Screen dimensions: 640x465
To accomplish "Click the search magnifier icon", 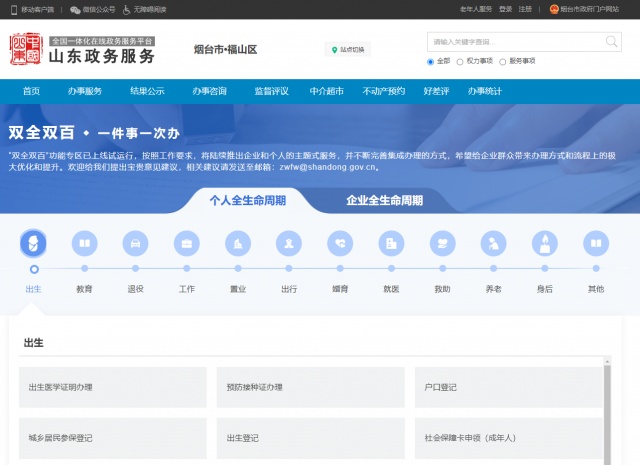I will pos(611,42).
